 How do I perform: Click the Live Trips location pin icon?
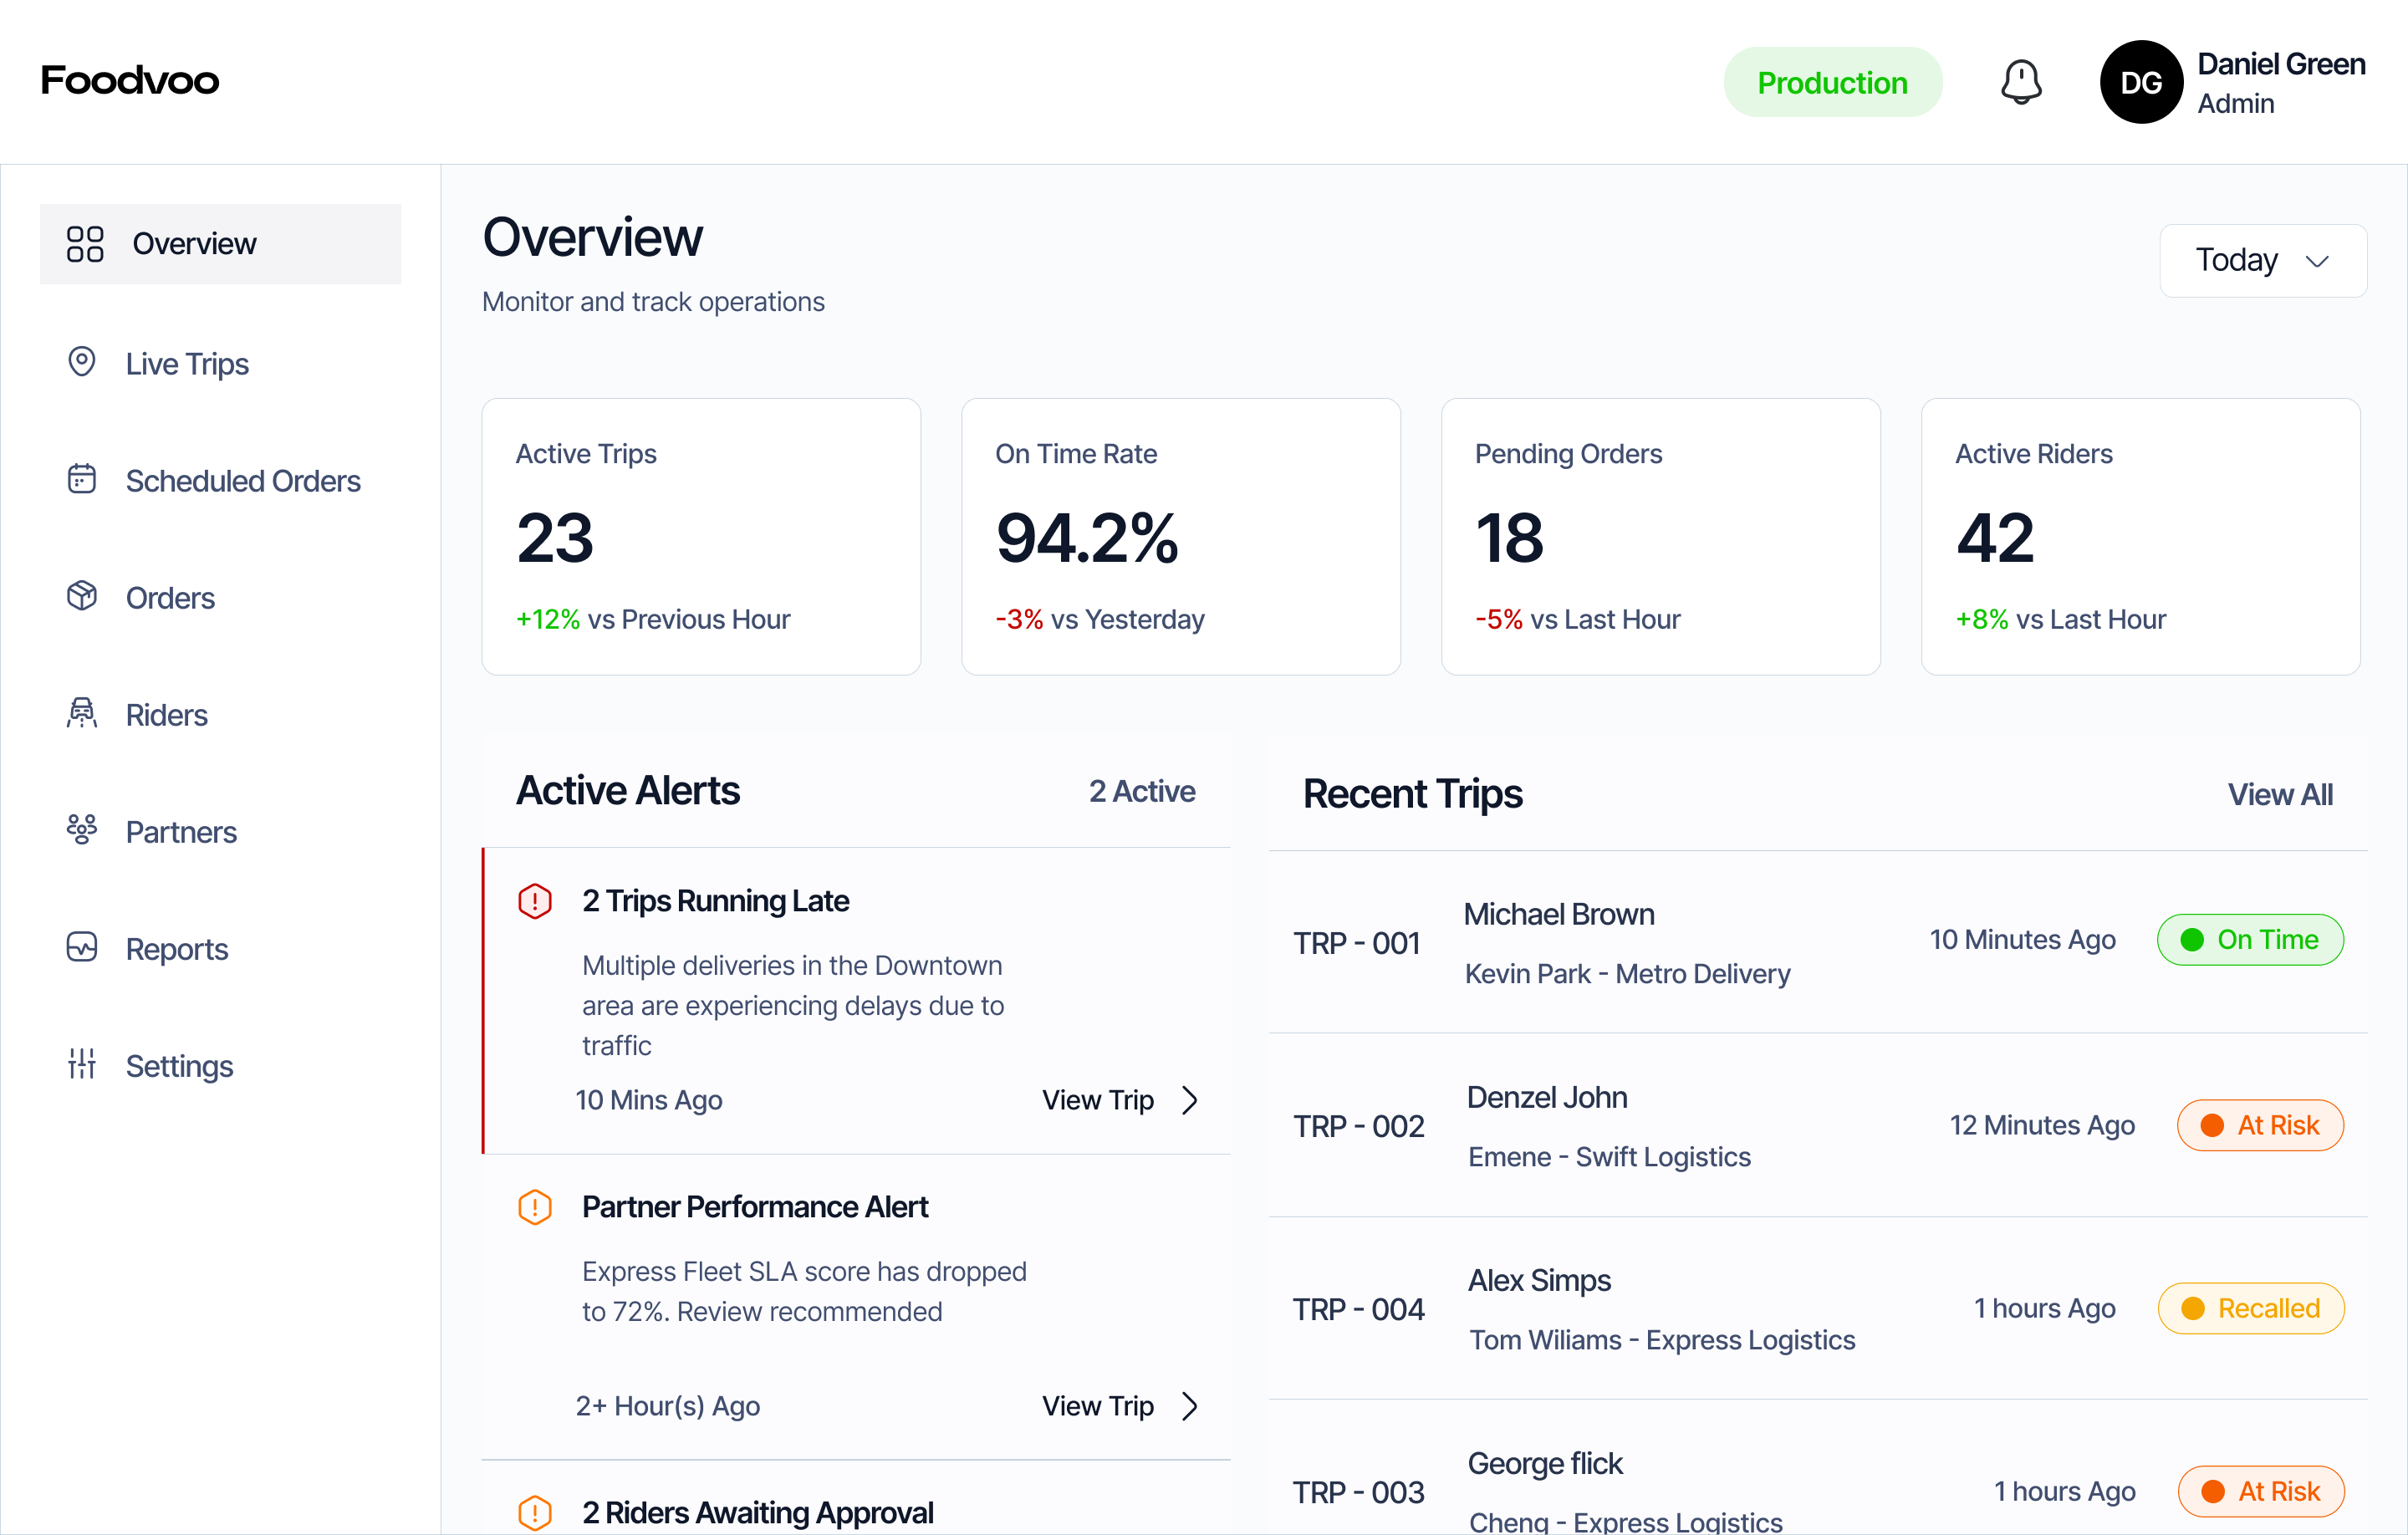(82, 362)
